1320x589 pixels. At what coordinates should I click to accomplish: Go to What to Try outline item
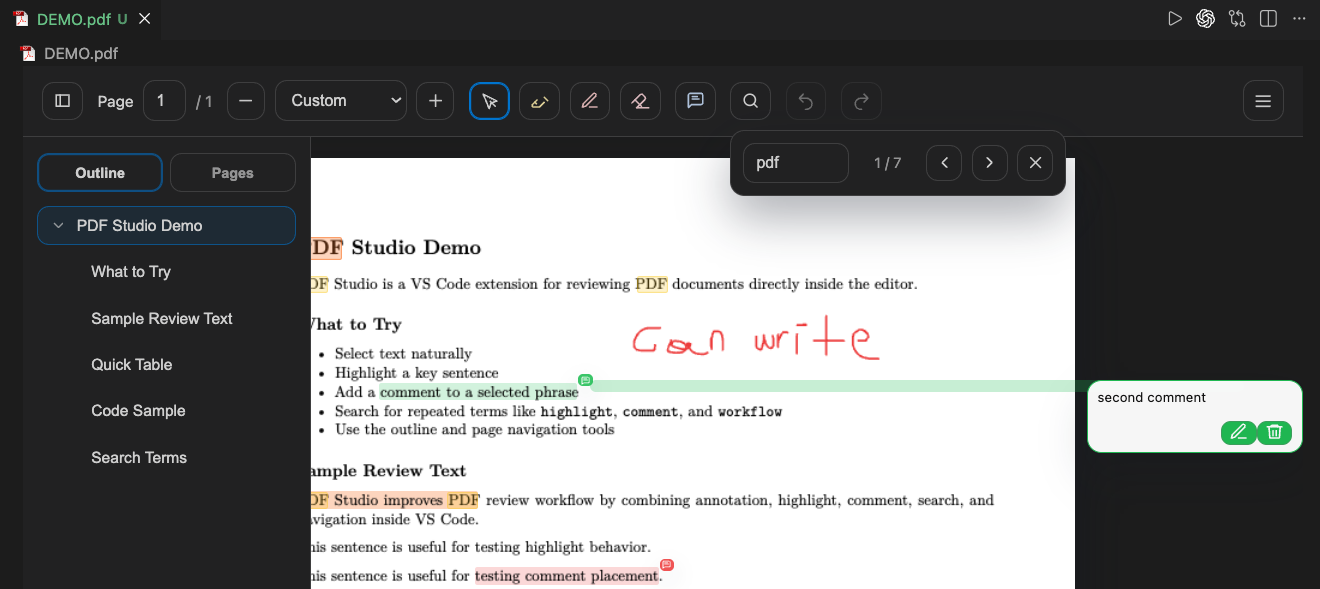pos(131,272)
